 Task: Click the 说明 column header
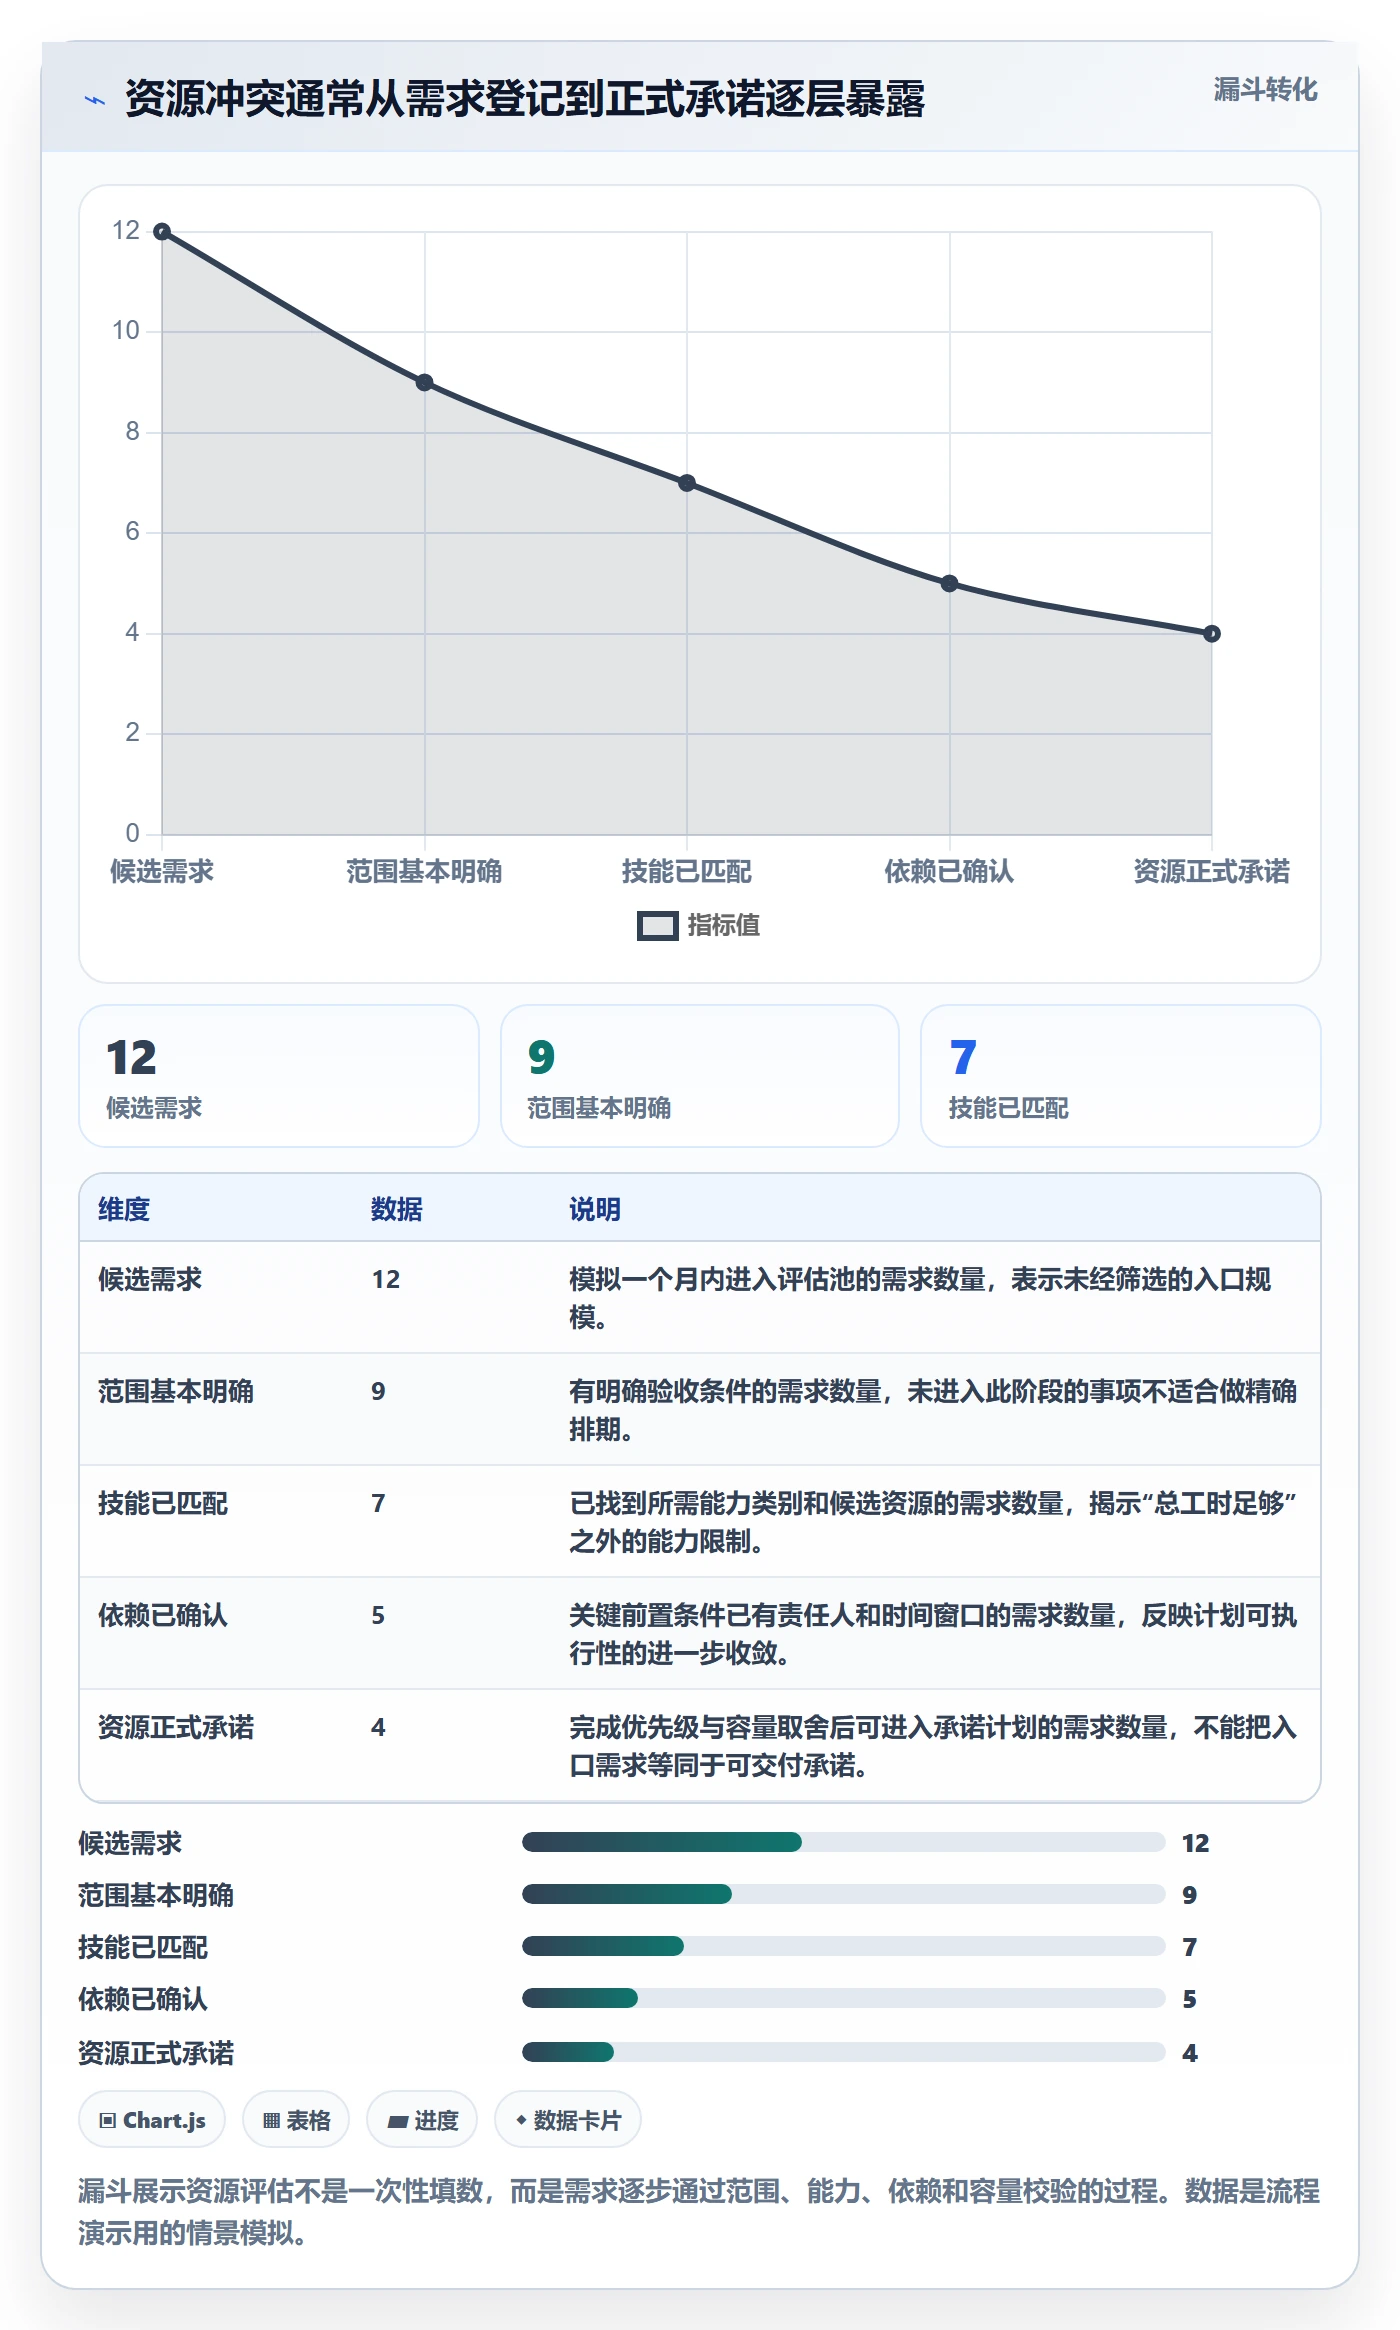point(595,1210)
